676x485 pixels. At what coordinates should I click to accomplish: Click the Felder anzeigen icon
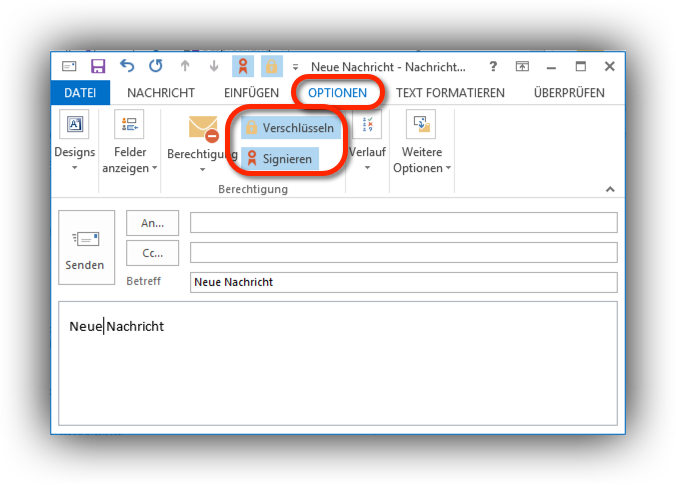click(129, 124)
